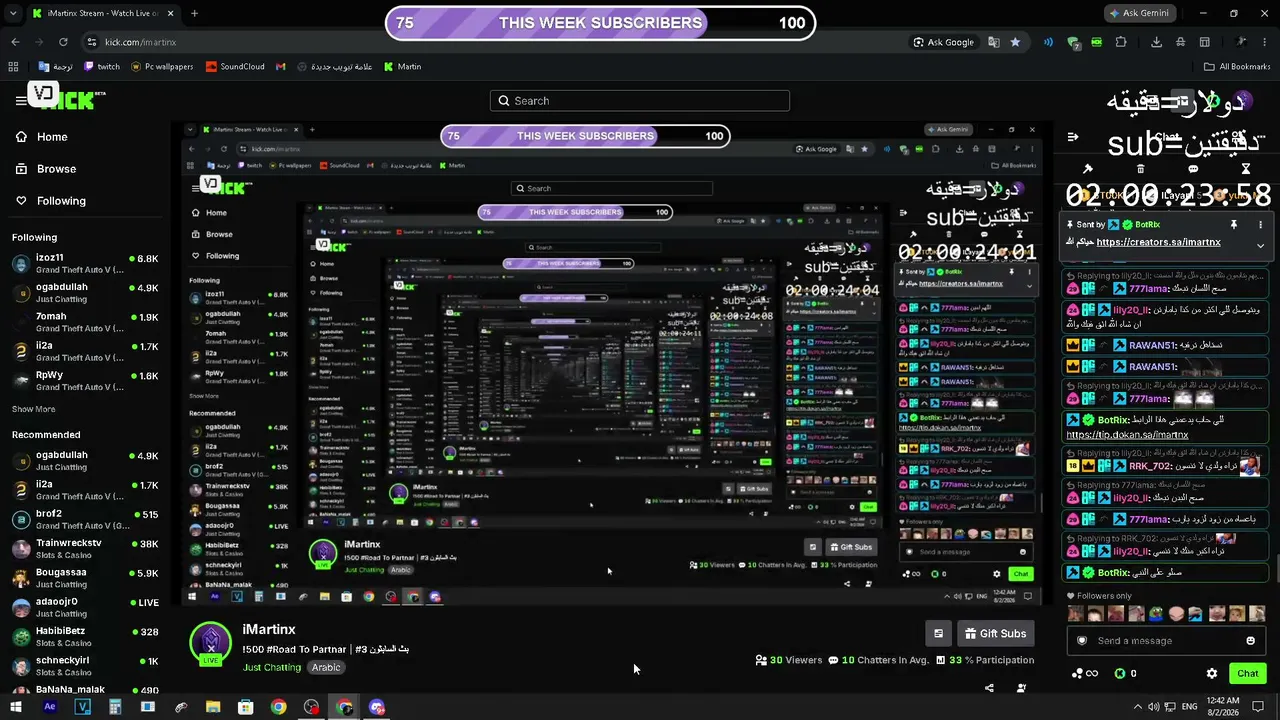1280x720 pixels.
Task: Click the channel points infinity icon
Action: coord(1085,674)
